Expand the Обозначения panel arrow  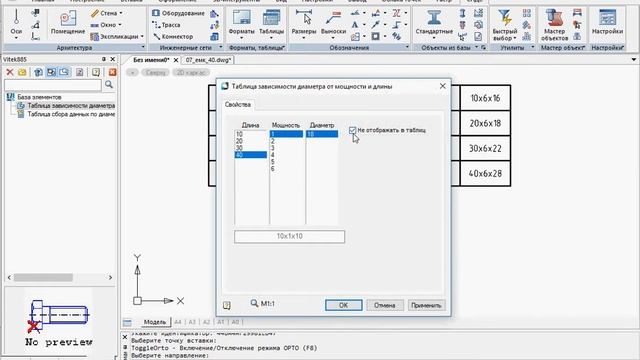tap(407, 48)
